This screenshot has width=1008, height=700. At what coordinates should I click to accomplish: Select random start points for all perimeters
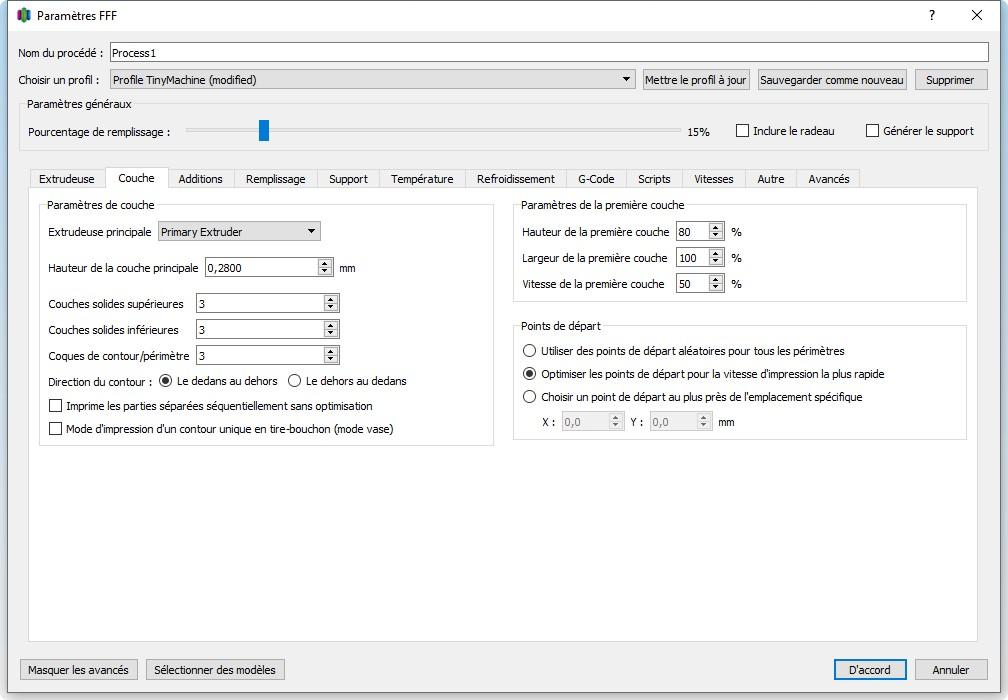[529, 351]
